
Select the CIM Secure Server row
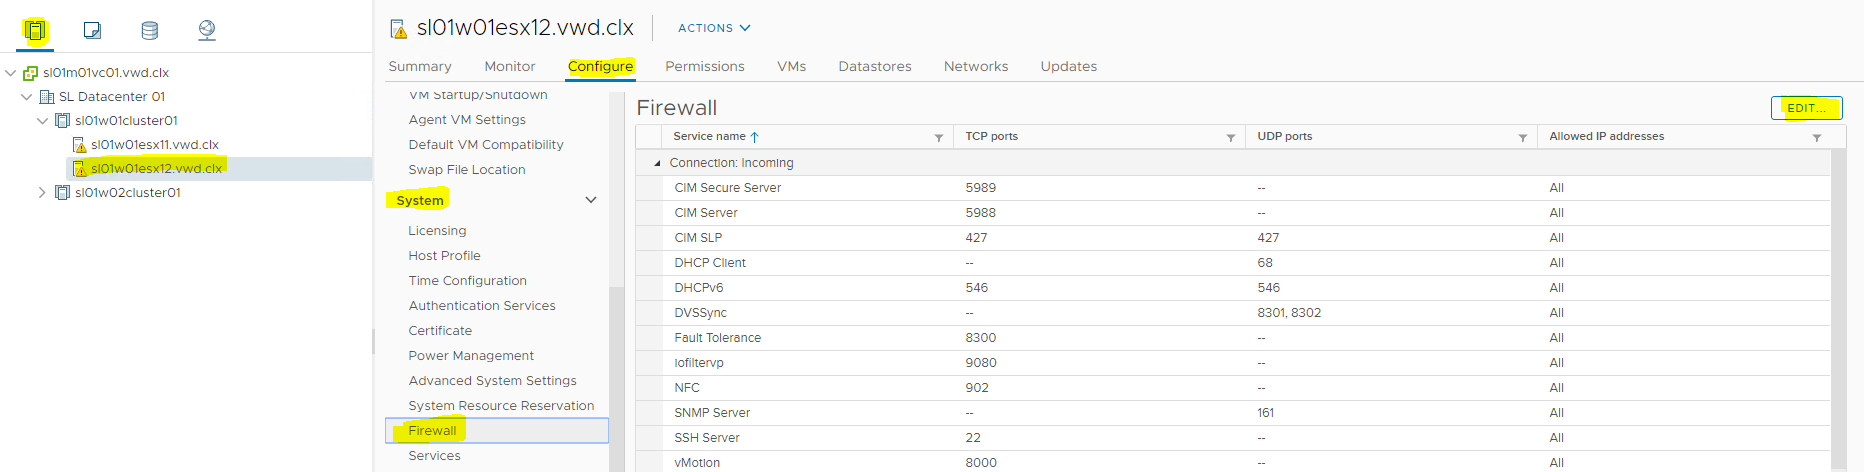tap(1233, 188)
